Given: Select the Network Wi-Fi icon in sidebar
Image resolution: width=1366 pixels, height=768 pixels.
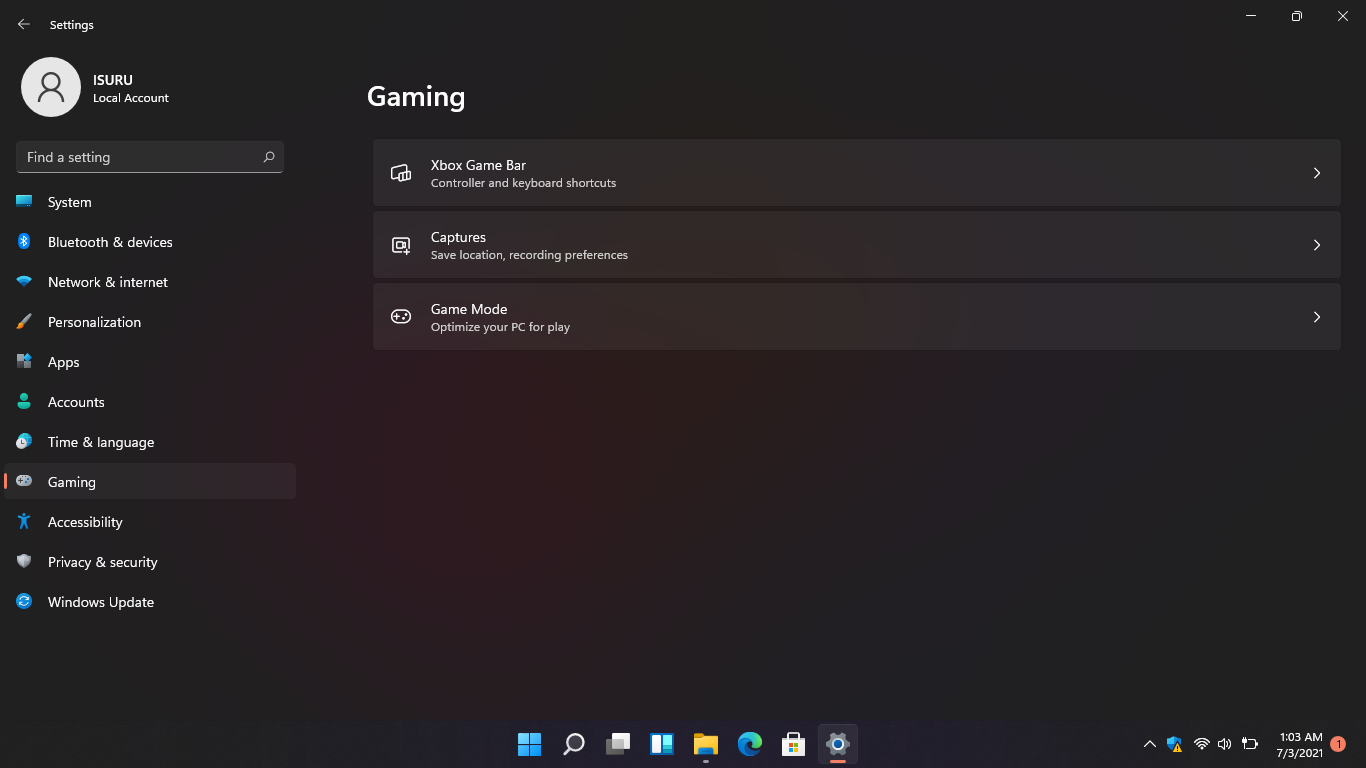Looking at the screenshot, I should tap(24, 282).
